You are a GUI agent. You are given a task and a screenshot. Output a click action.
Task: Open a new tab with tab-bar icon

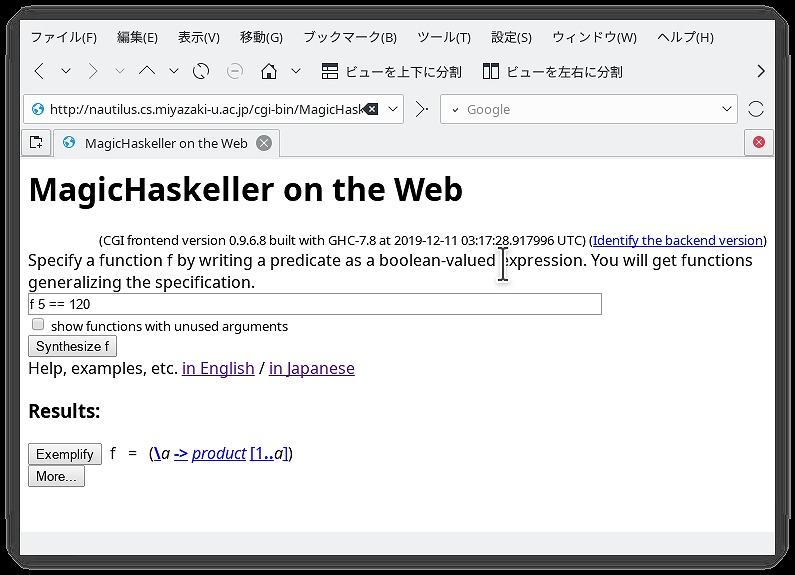[x=36, y=143]
